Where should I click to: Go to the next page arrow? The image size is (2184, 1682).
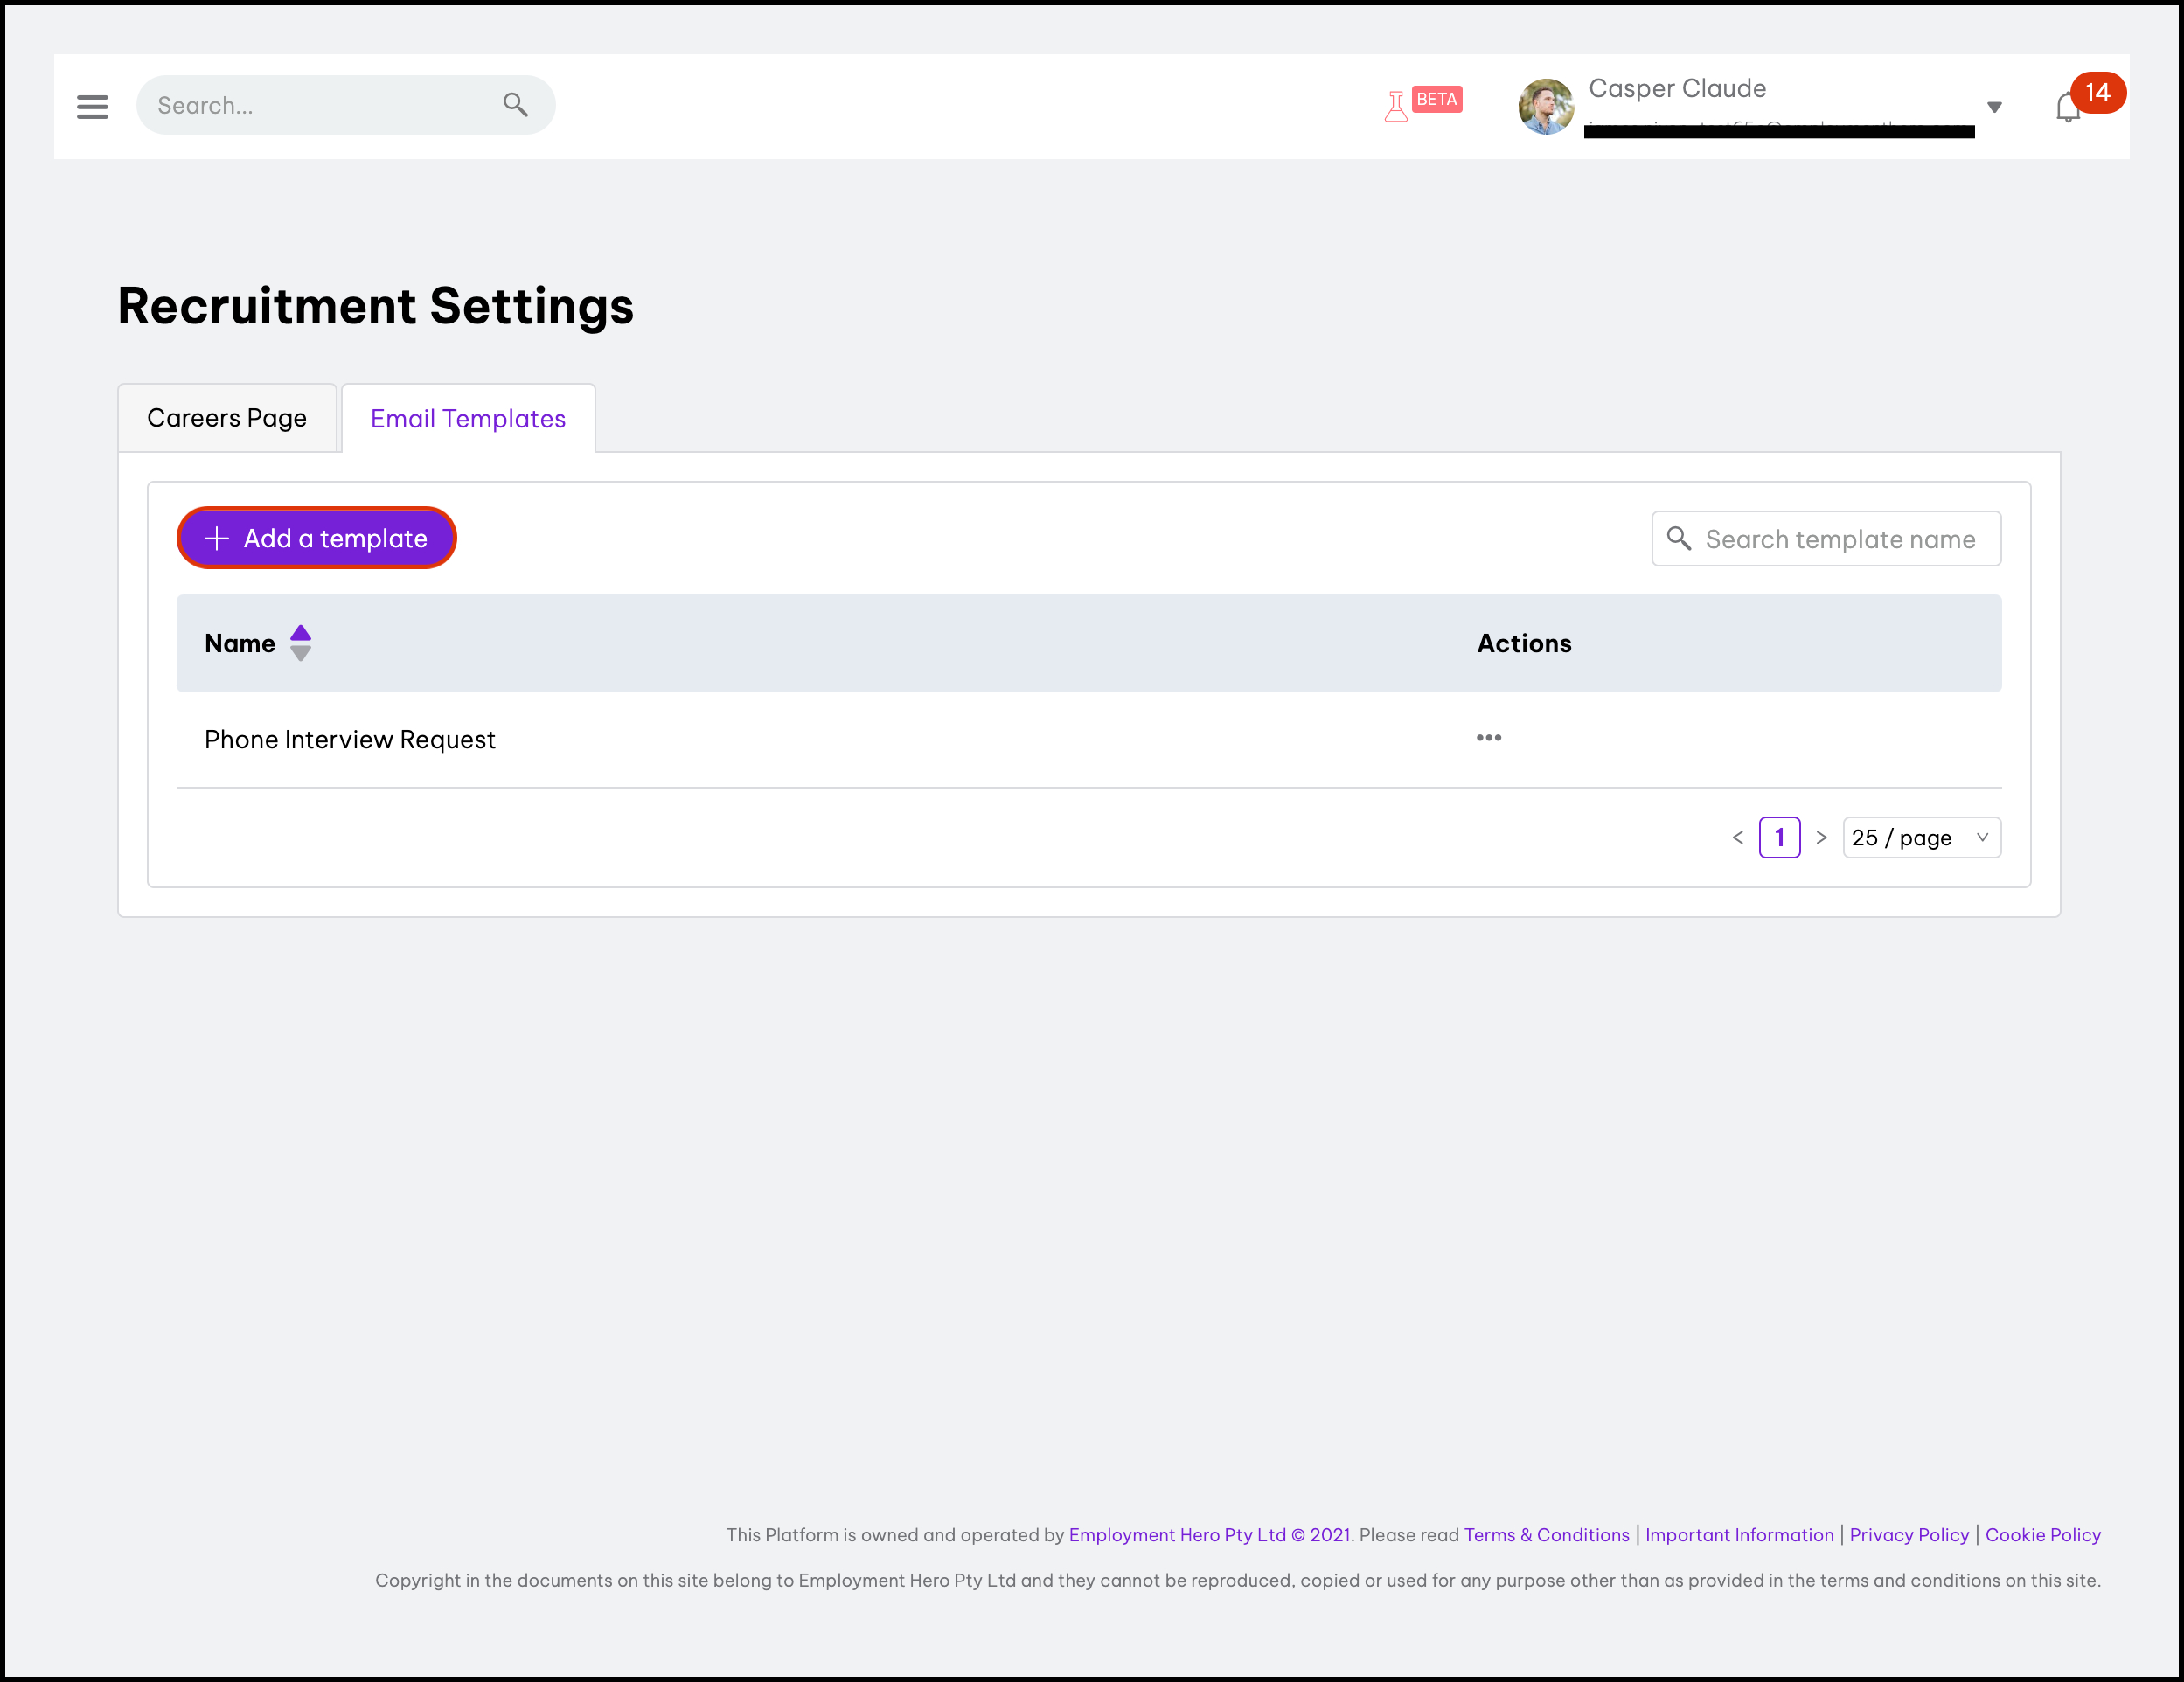point(1821,838)
